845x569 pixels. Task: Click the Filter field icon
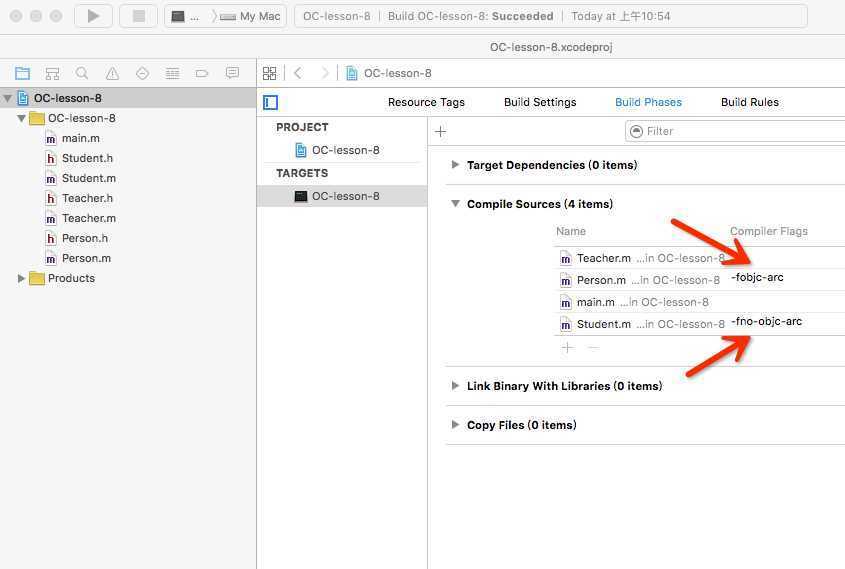636,131
